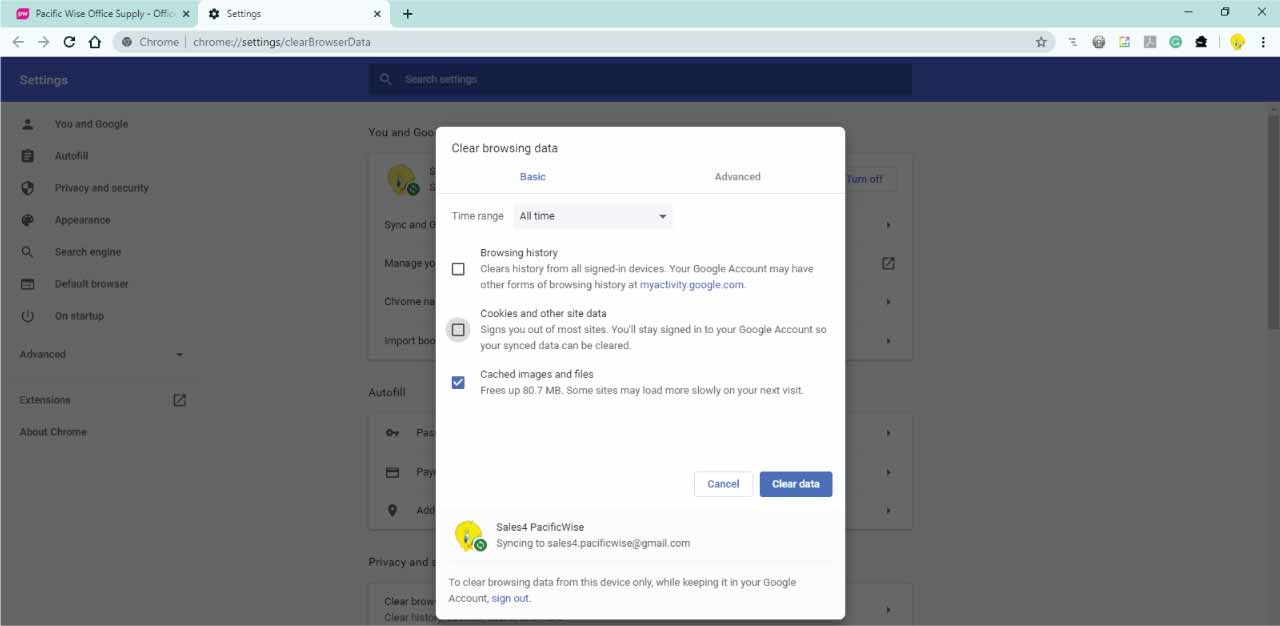The height and width of the screenshot is (626, 1280).
Task: Click the clipboard Autofill sidebar icon
Action: click(x=28, y=156)
